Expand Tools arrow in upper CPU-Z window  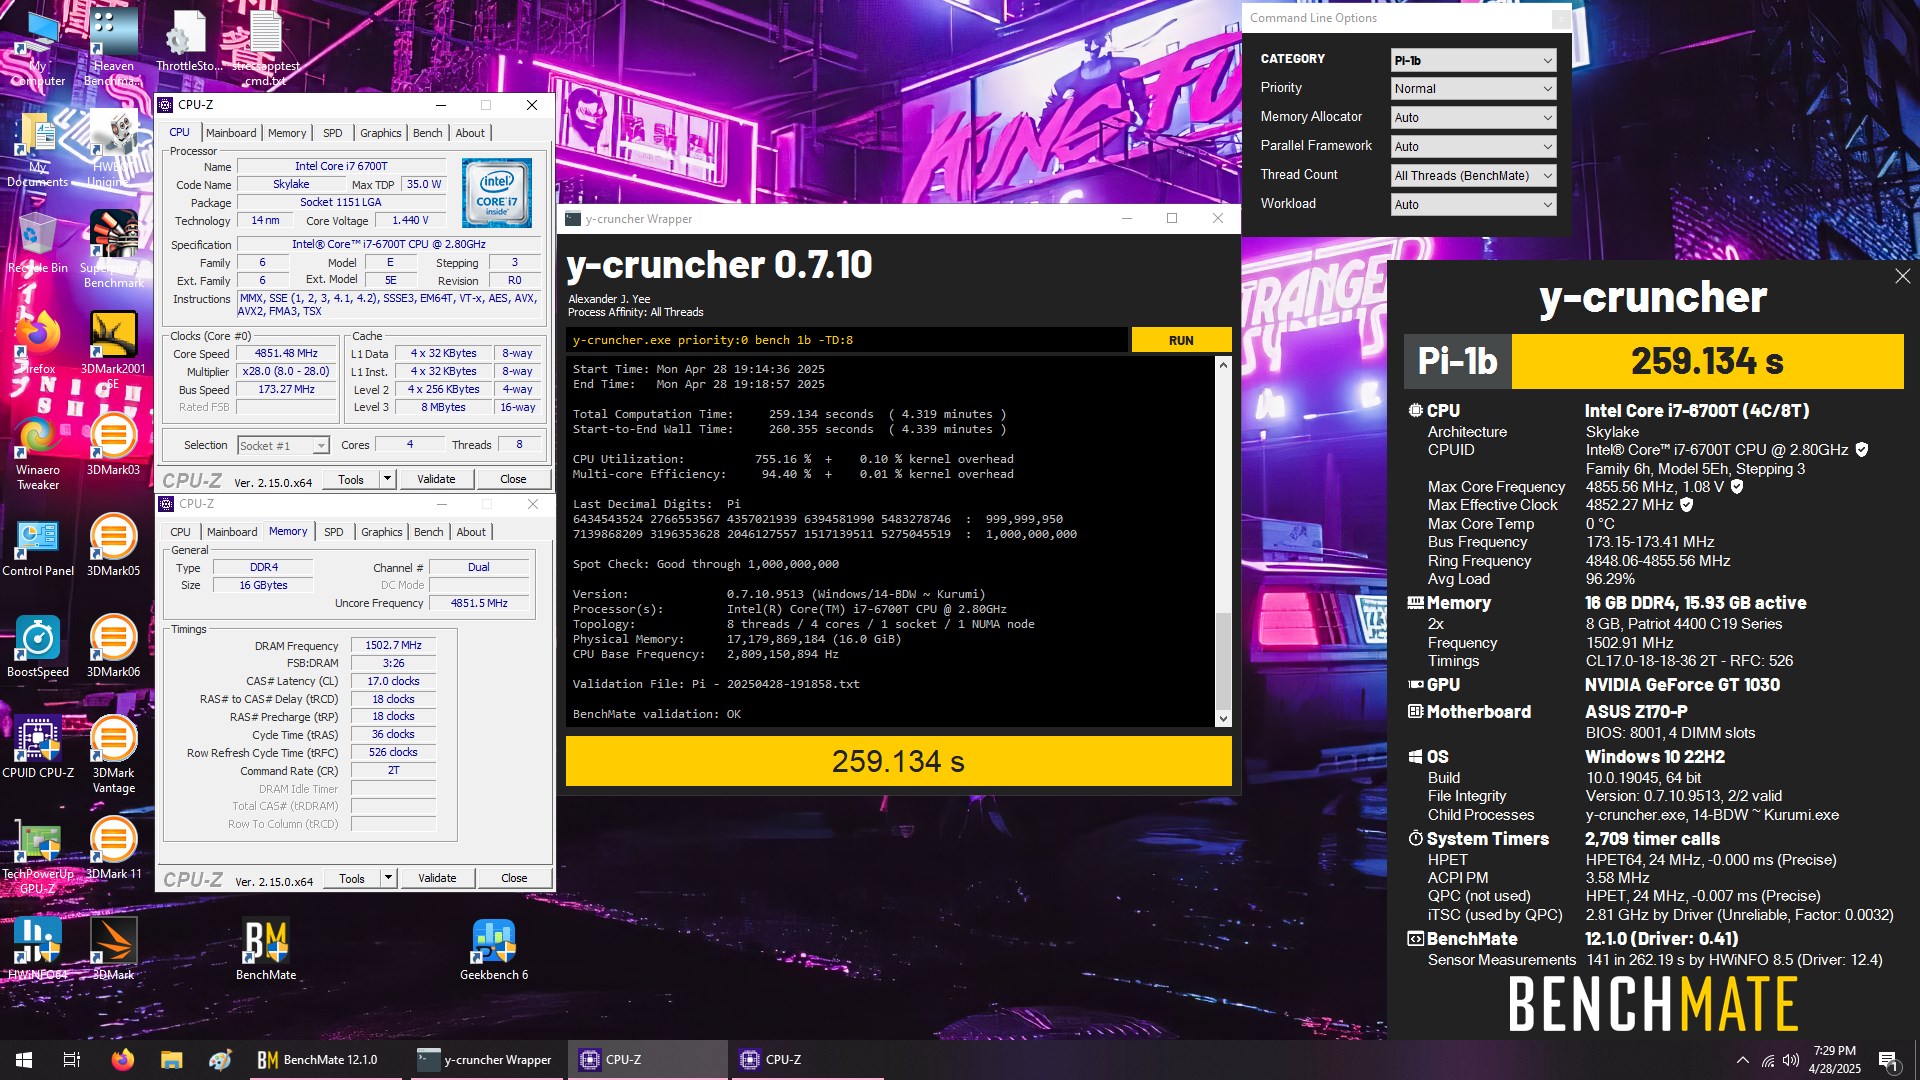click(x=387, y=479)
